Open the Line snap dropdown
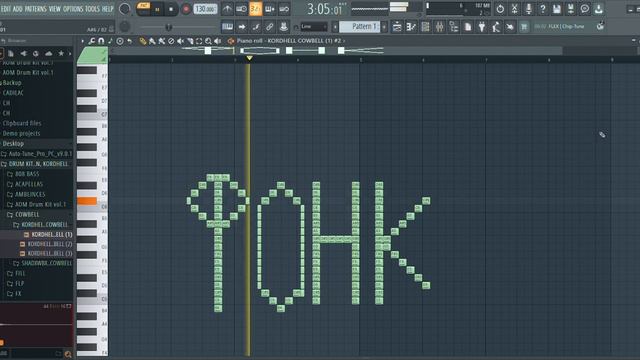640x360 pixels. [313, 27]
